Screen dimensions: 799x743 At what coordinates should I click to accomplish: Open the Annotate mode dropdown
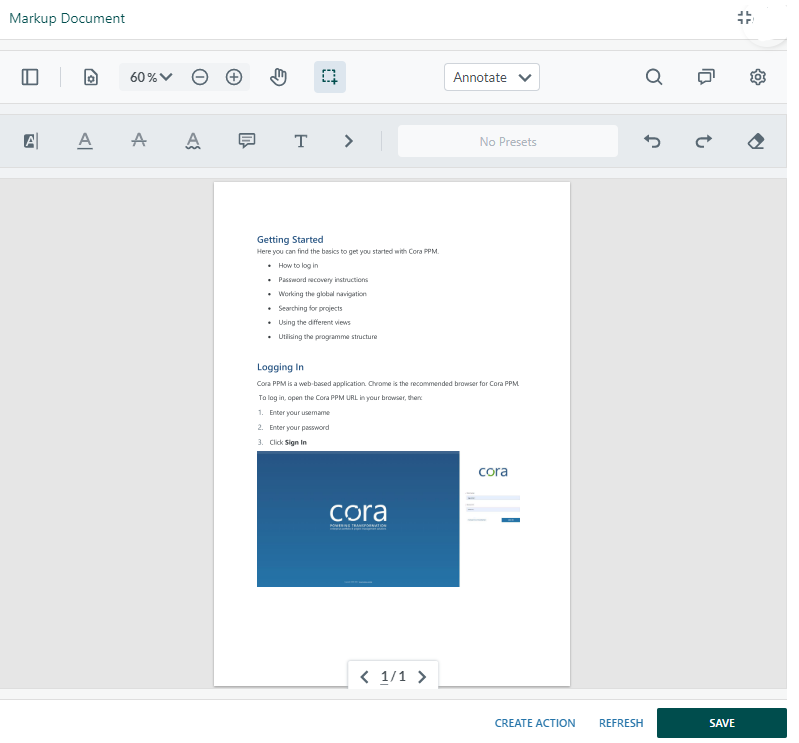(x=492, y=77)
